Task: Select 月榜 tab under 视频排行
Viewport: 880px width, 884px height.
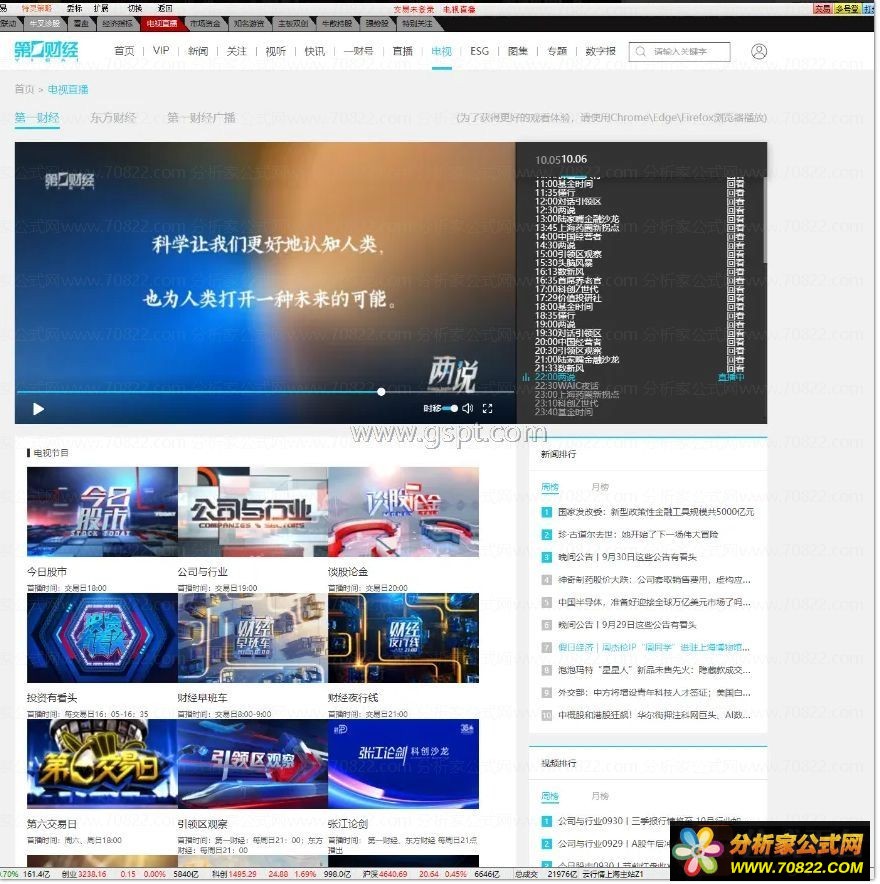Action: pos(600,796)
